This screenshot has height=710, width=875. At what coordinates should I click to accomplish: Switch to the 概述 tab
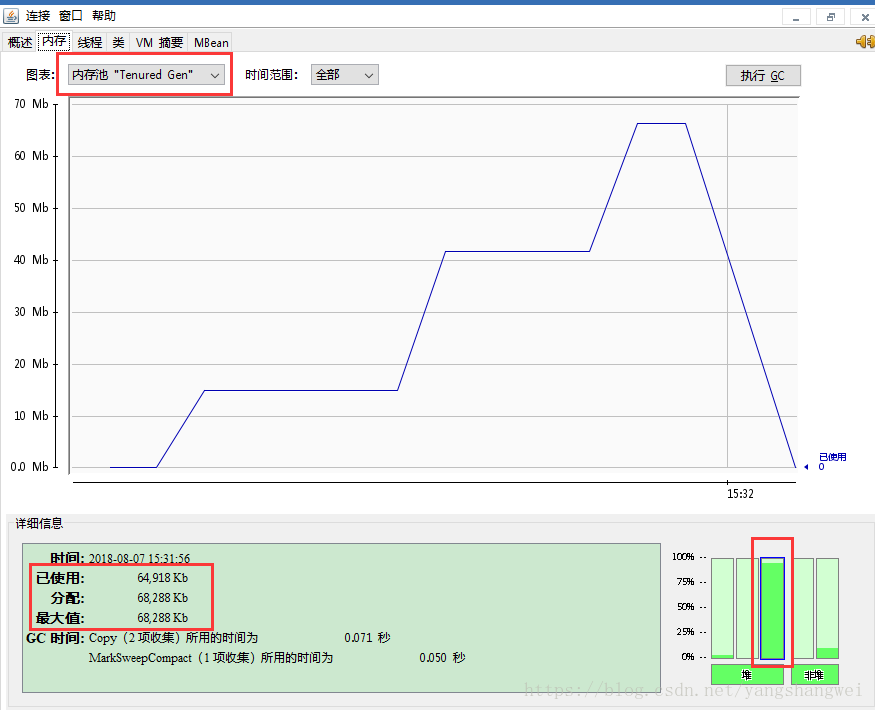coord(20,42)
